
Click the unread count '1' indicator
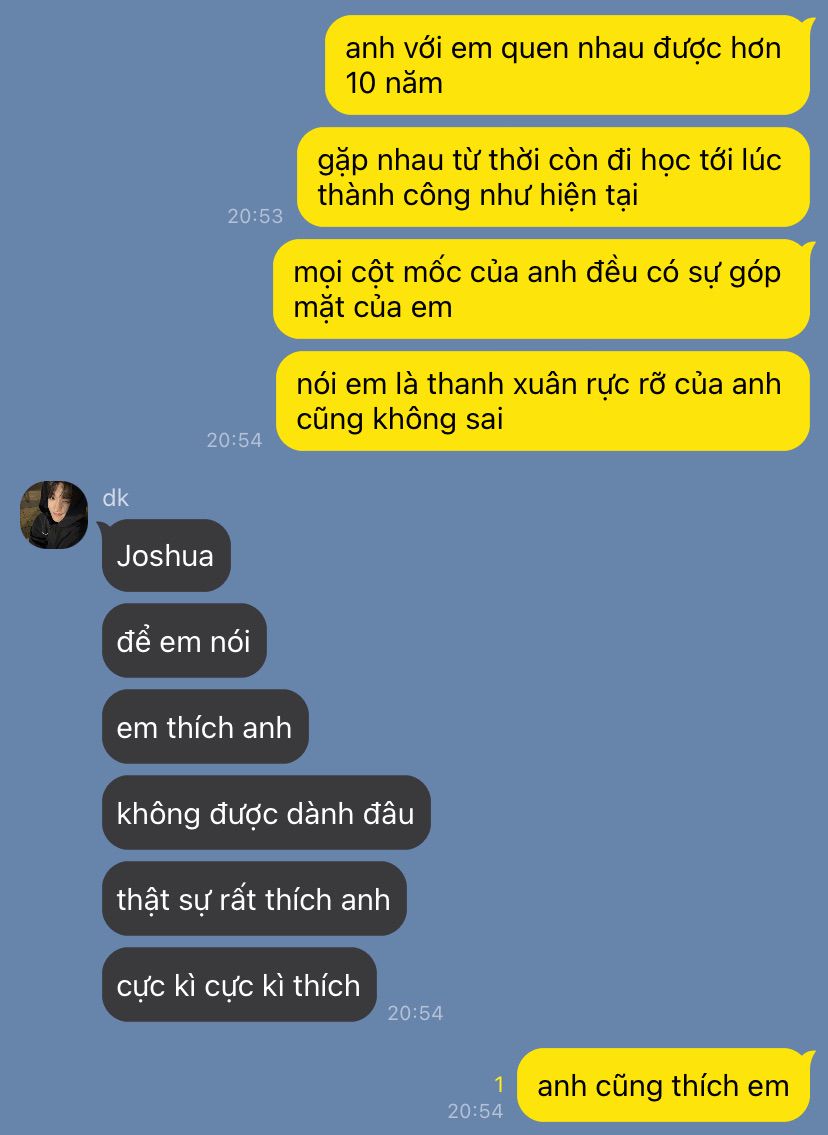(499, 1084)
